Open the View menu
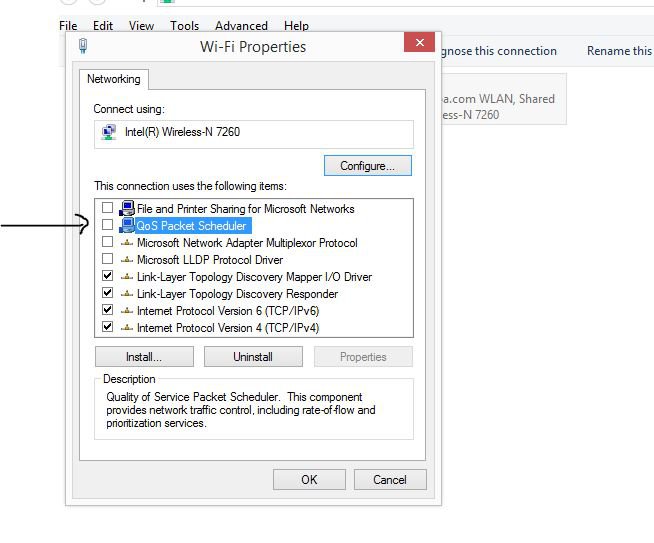Screen dimensions: 654x543 pyautogui.click(x=141, y=26)
